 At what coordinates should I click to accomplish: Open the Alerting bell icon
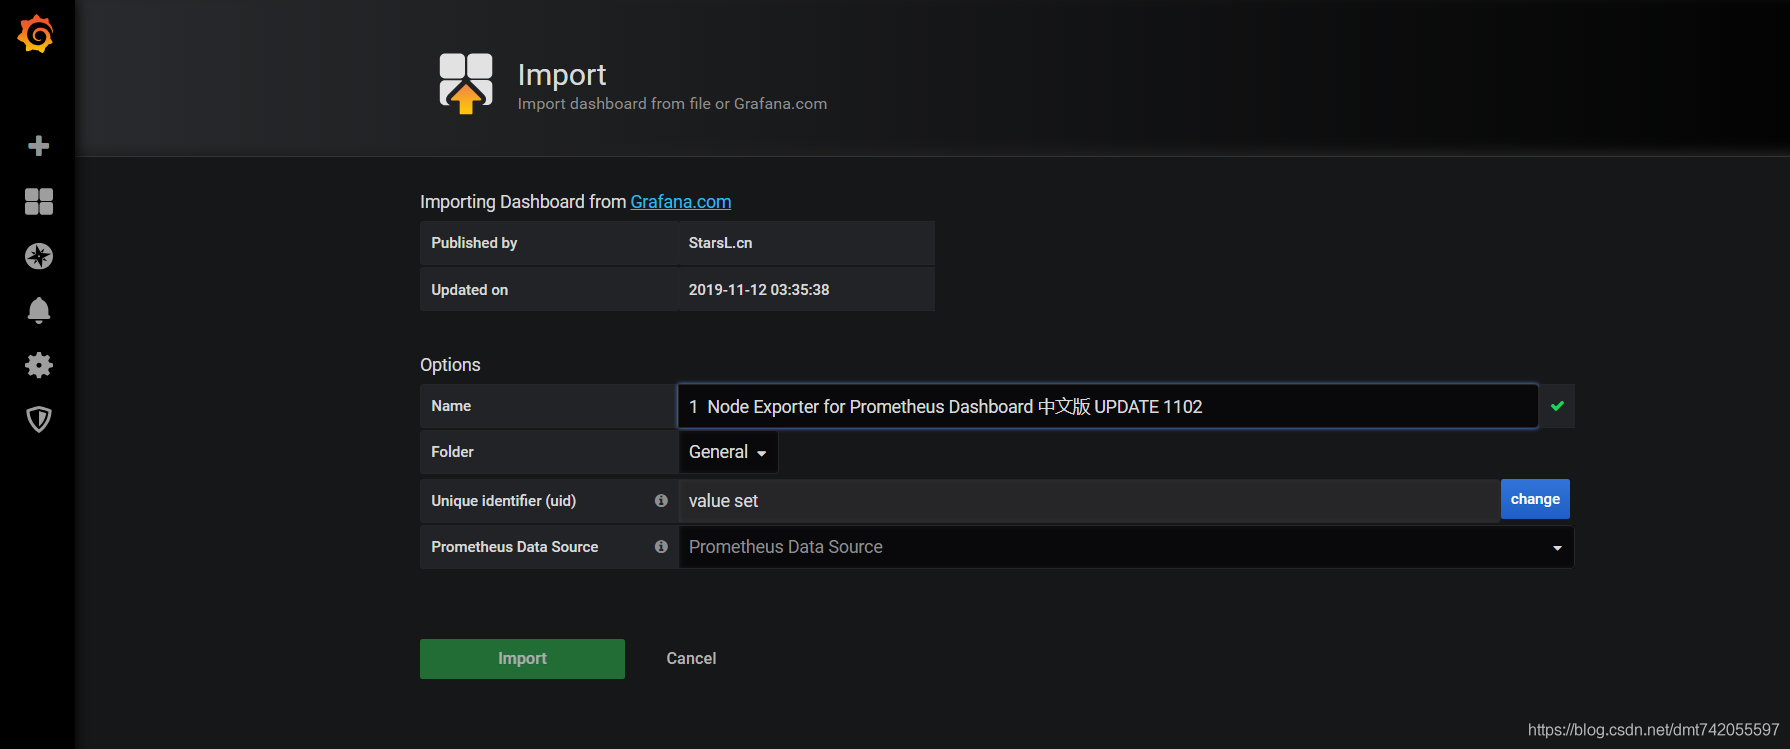[x=38, y=310]
